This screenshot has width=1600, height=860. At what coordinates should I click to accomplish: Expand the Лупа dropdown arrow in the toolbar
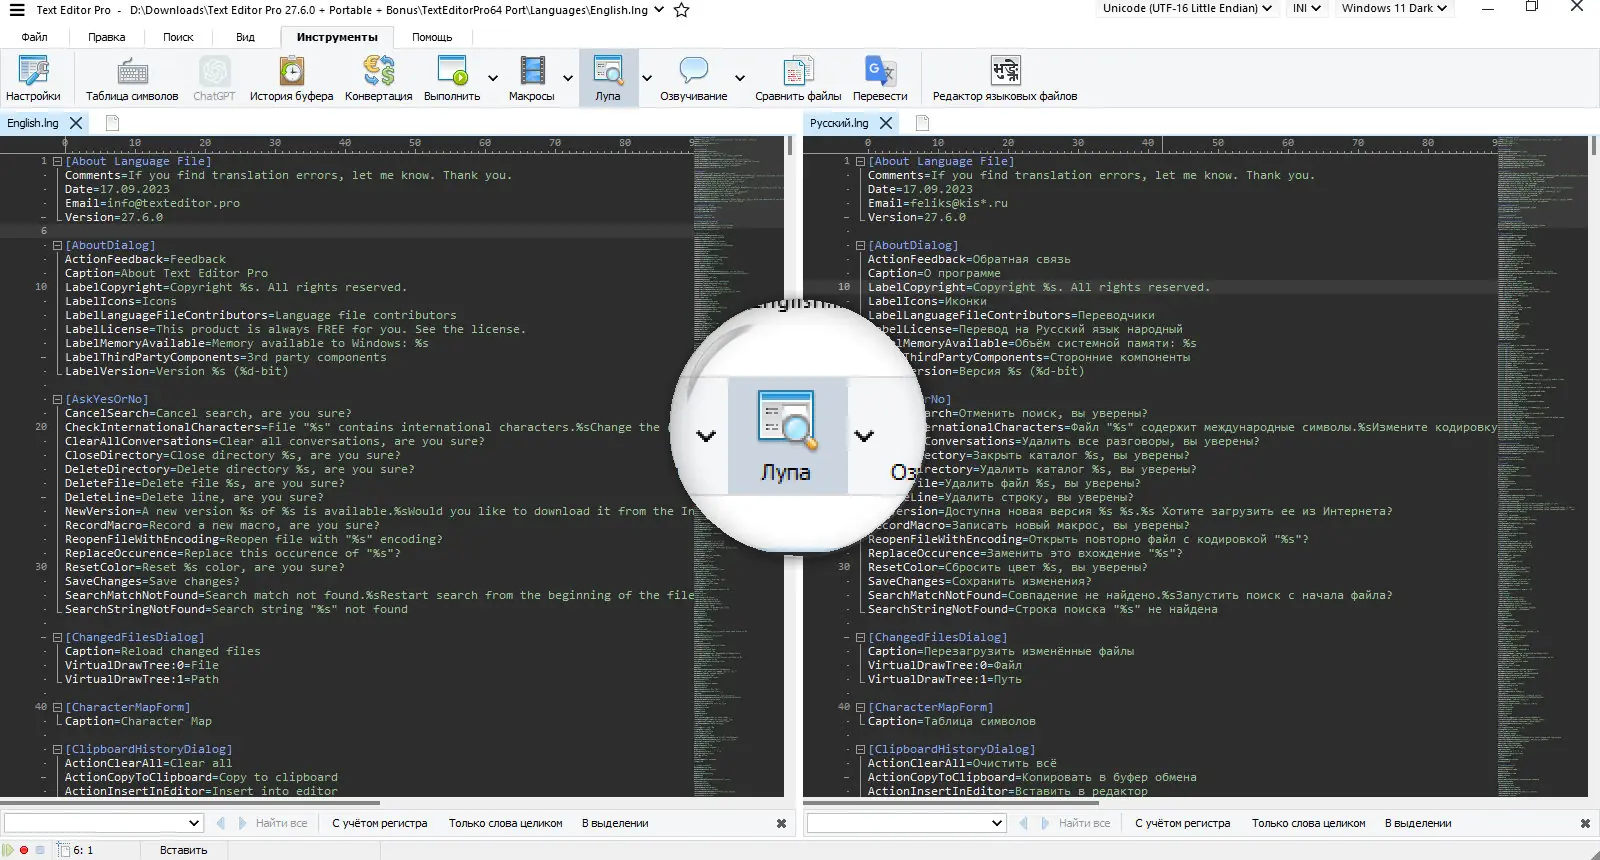pyautogui.click(x=647, y=78)
